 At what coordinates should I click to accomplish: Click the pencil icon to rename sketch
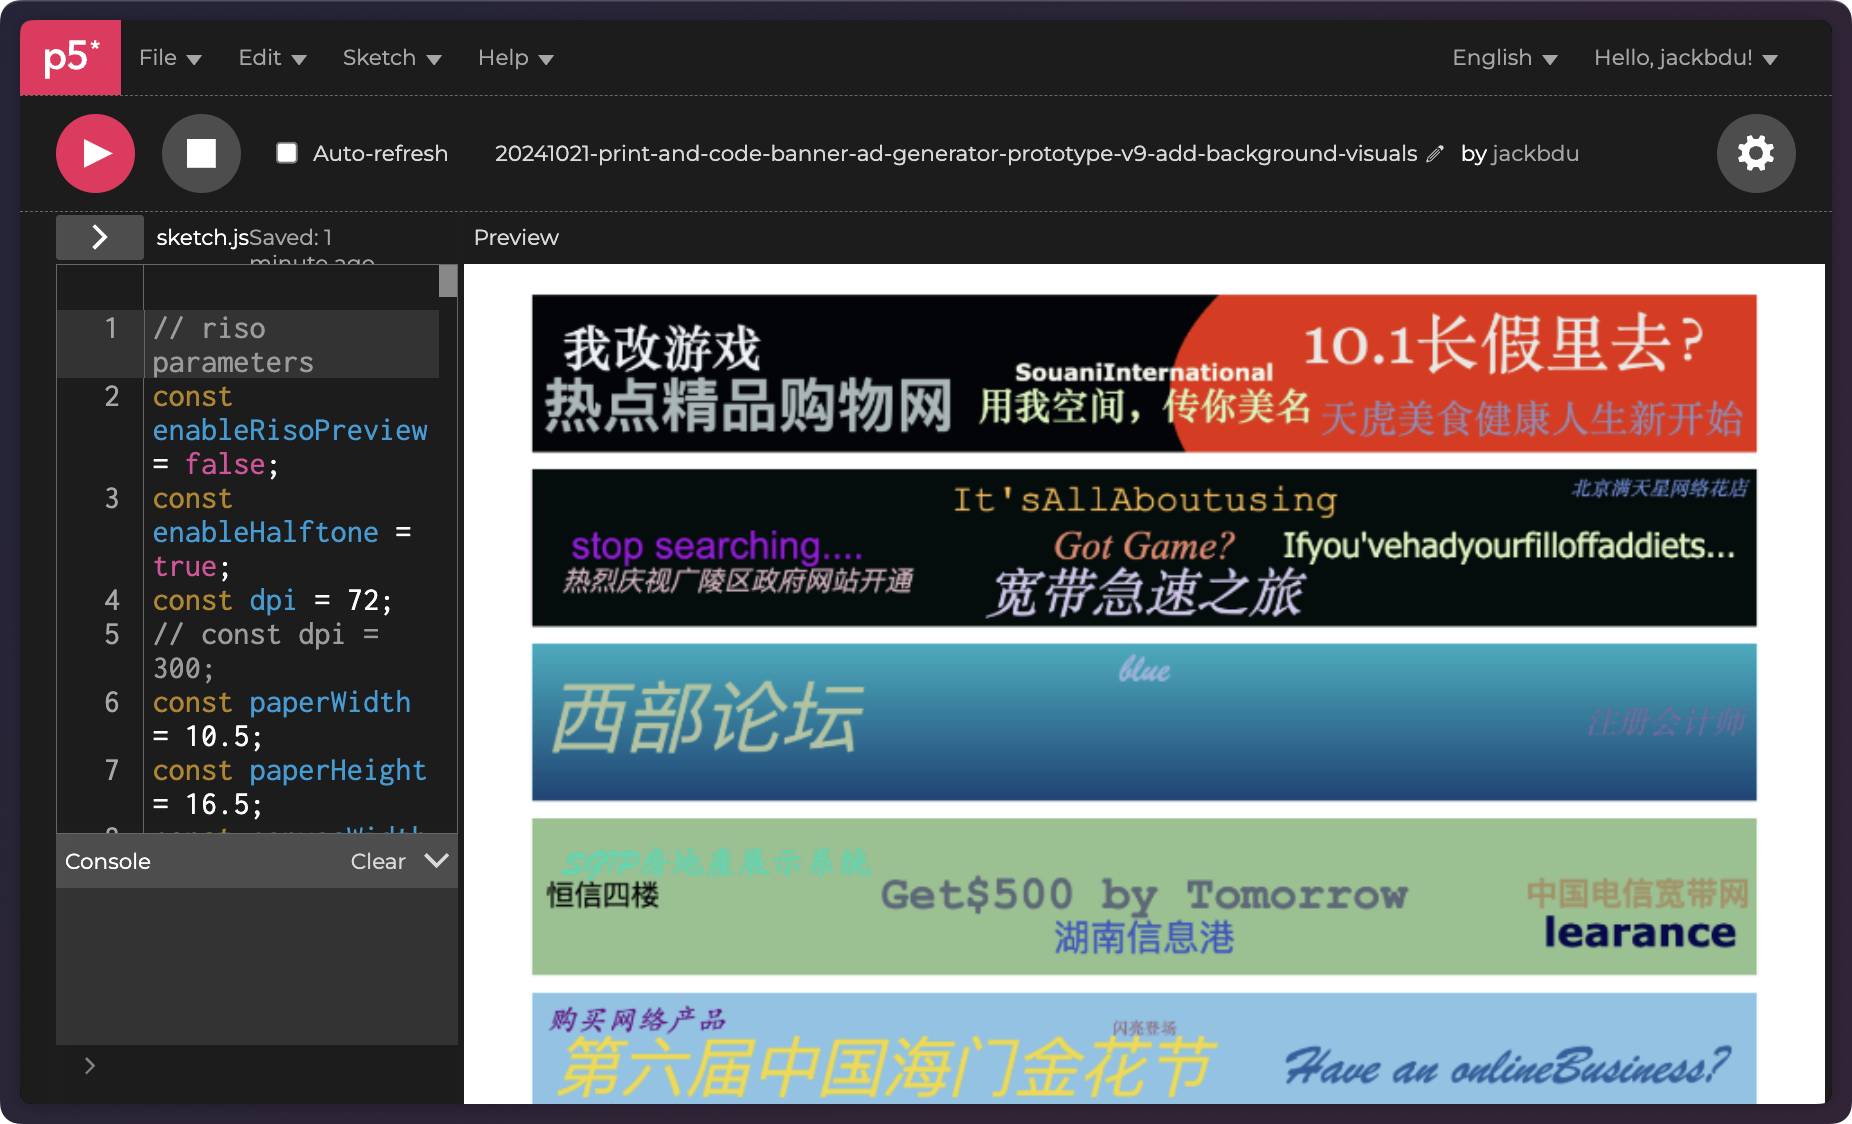[1435, 154]
